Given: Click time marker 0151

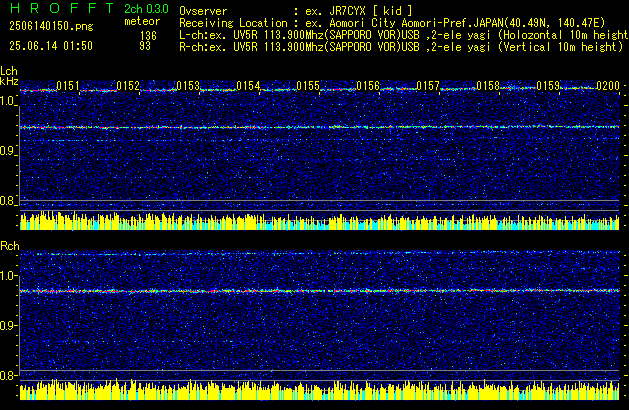Looking at the screenshot, I should 68,85.
